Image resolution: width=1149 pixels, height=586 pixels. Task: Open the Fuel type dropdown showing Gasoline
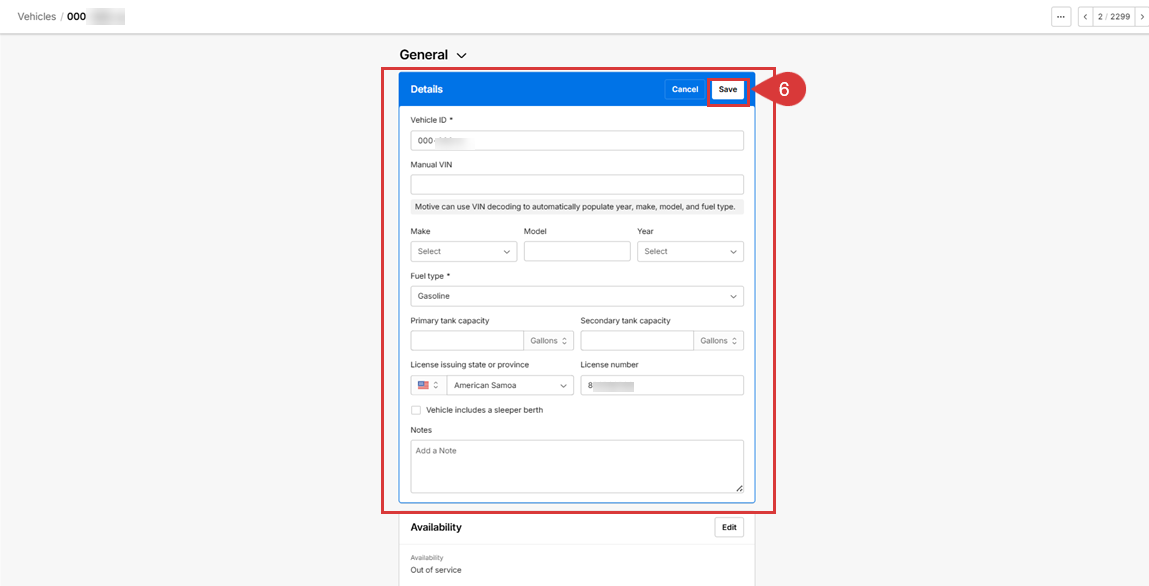[x=576, y=296]
